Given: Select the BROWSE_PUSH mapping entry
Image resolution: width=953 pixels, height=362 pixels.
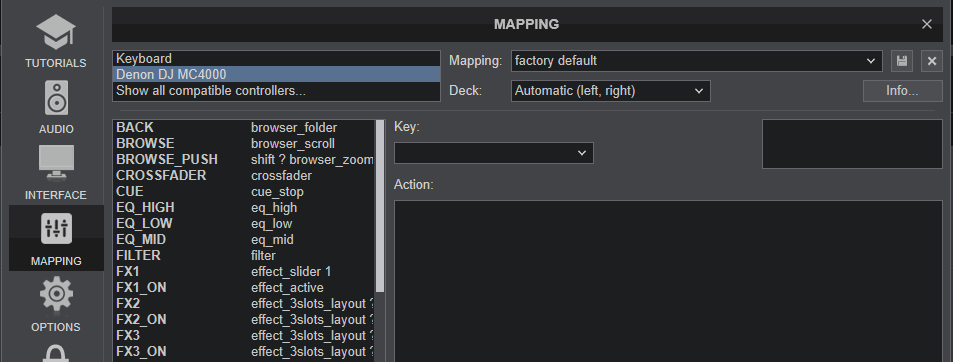Looking at the screenshot, I should 244,159.
